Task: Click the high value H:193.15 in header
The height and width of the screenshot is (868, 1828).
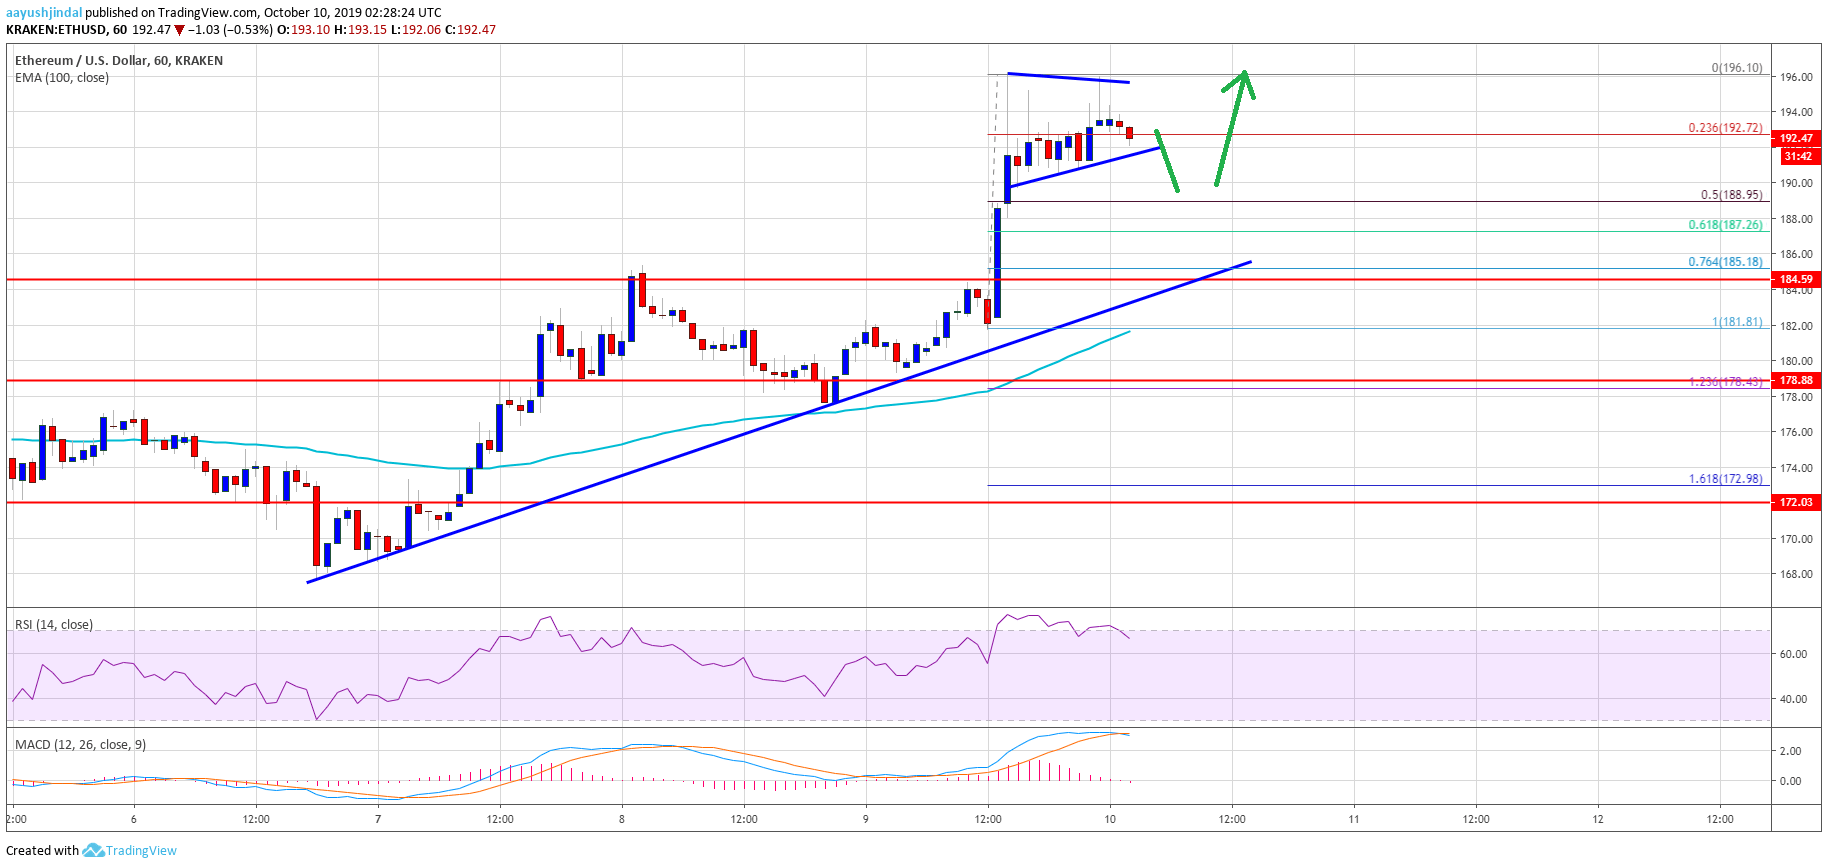Action: pyautogui.click(x=360, y=30)
